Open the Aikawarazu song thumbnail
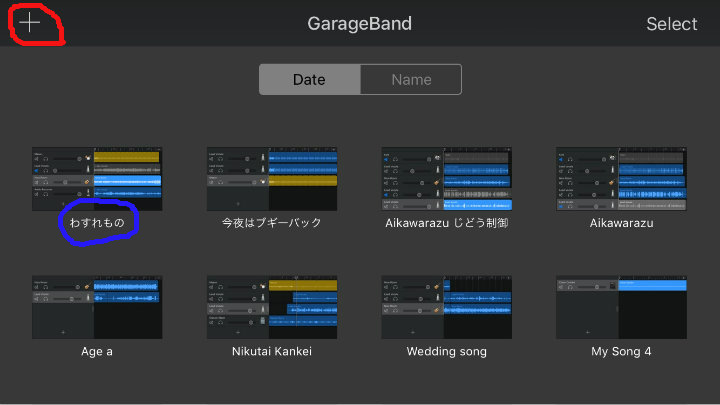This screenshot has height=405, width=720. [x=621, y=179]
